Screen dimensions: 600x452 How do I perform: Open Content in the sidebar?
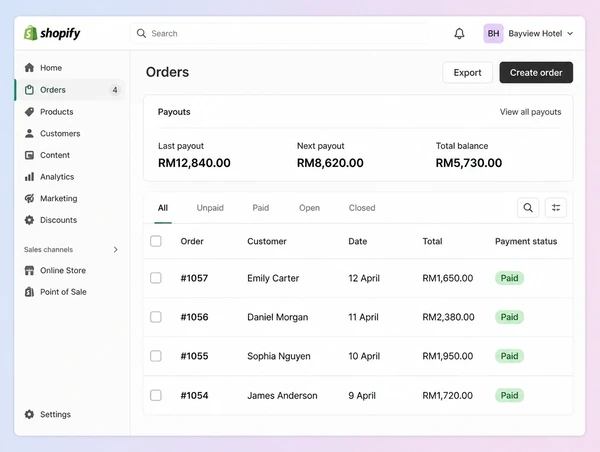click(x=70, y=155)
